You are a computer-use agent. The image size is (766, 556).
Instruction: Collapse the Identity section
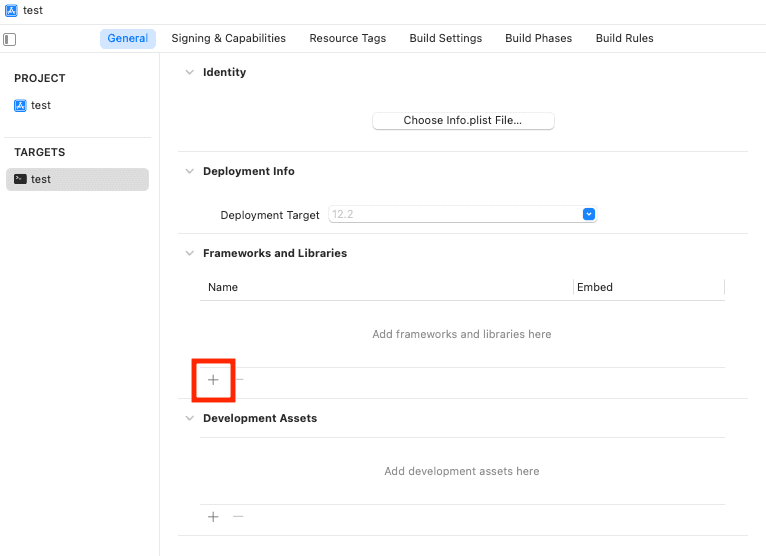tap(189, 72)
